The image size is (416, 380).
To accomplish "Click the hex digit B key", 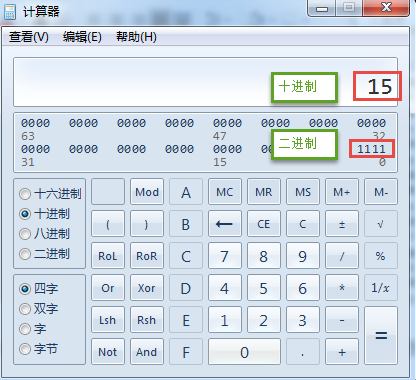I will [186, 224].
